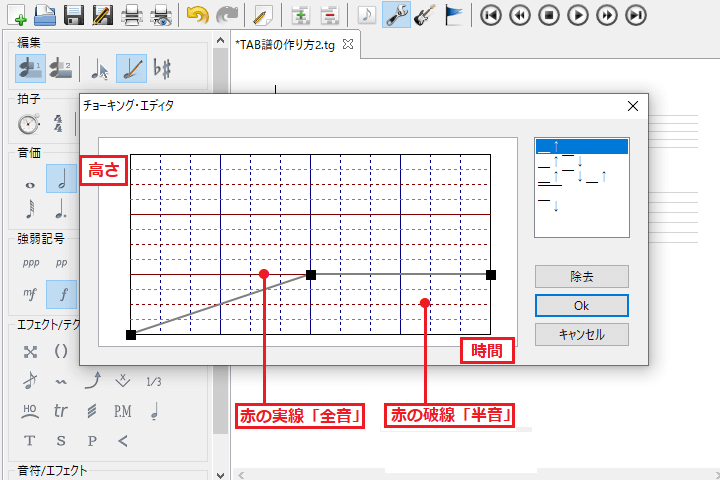The width and height of the screenshot is (720, 480).
Task: Click the guitar instrument icon
Action: [x=424, y=15]
